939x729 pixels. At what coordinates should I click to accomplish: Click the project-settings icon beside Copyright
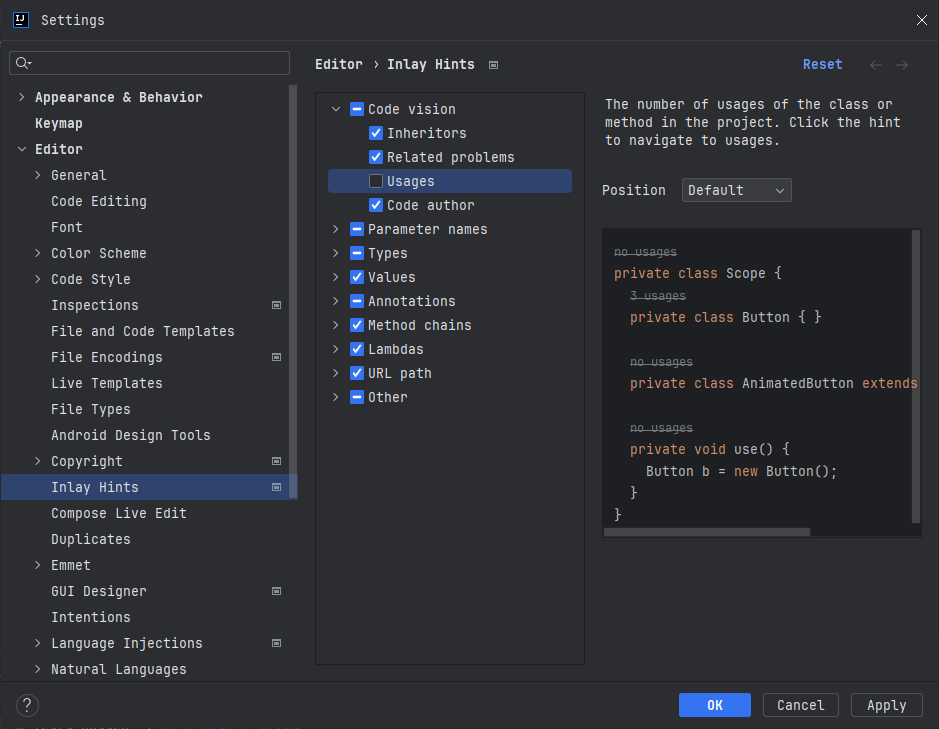point(277,461)
